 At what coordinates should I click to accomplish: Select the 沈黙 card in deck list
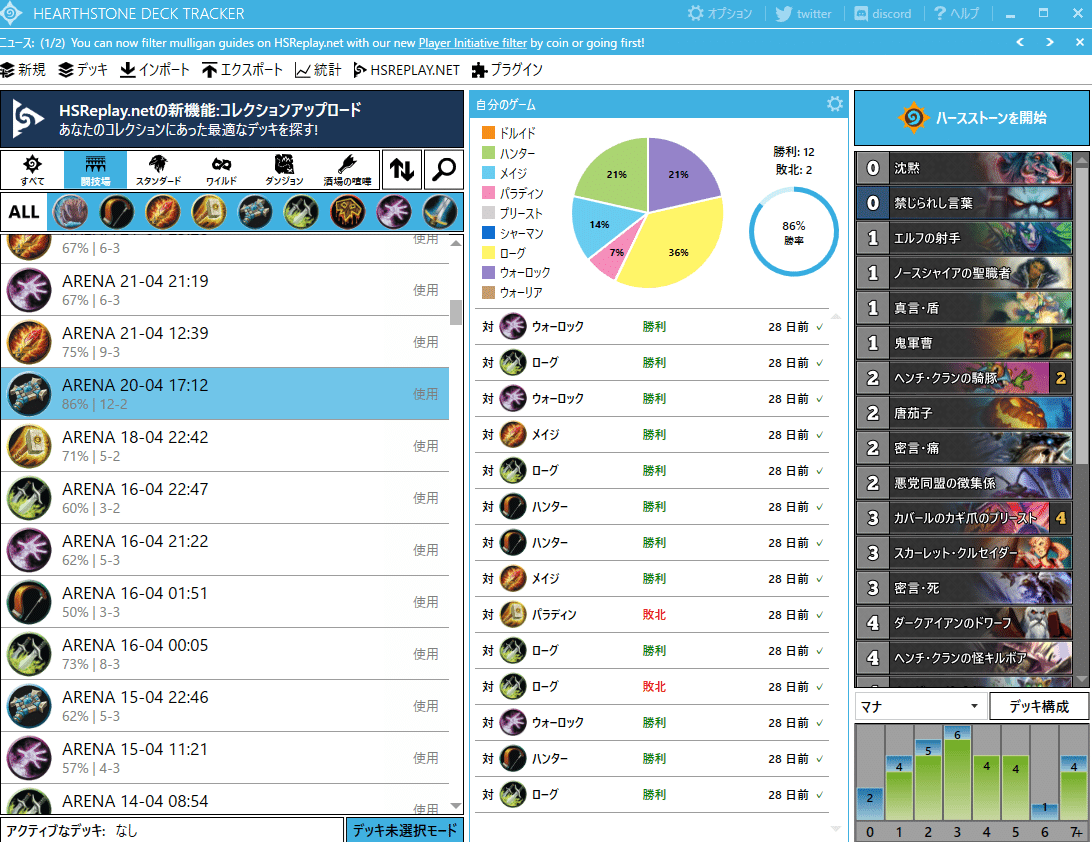click(964, 168)
